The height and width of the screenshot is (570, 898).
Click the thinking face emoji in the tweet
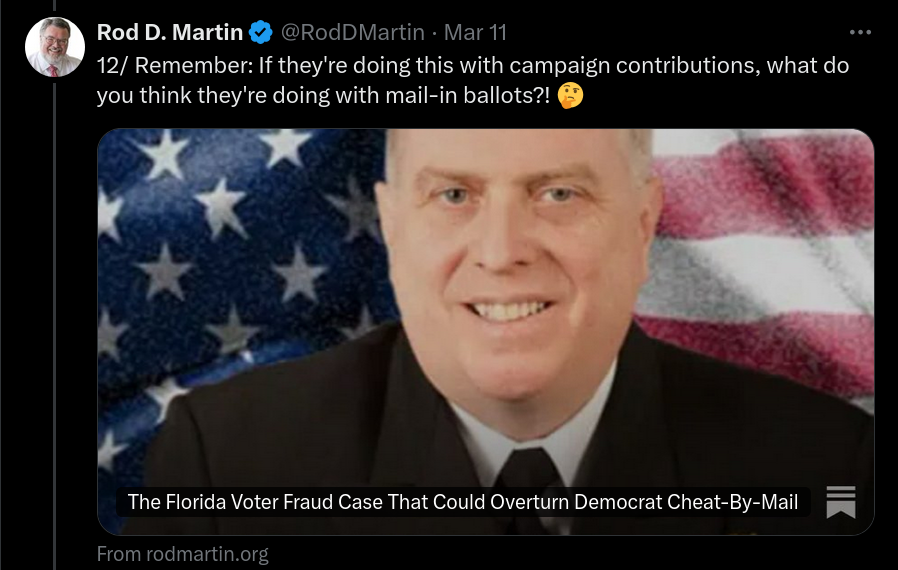tap(570, 96)
